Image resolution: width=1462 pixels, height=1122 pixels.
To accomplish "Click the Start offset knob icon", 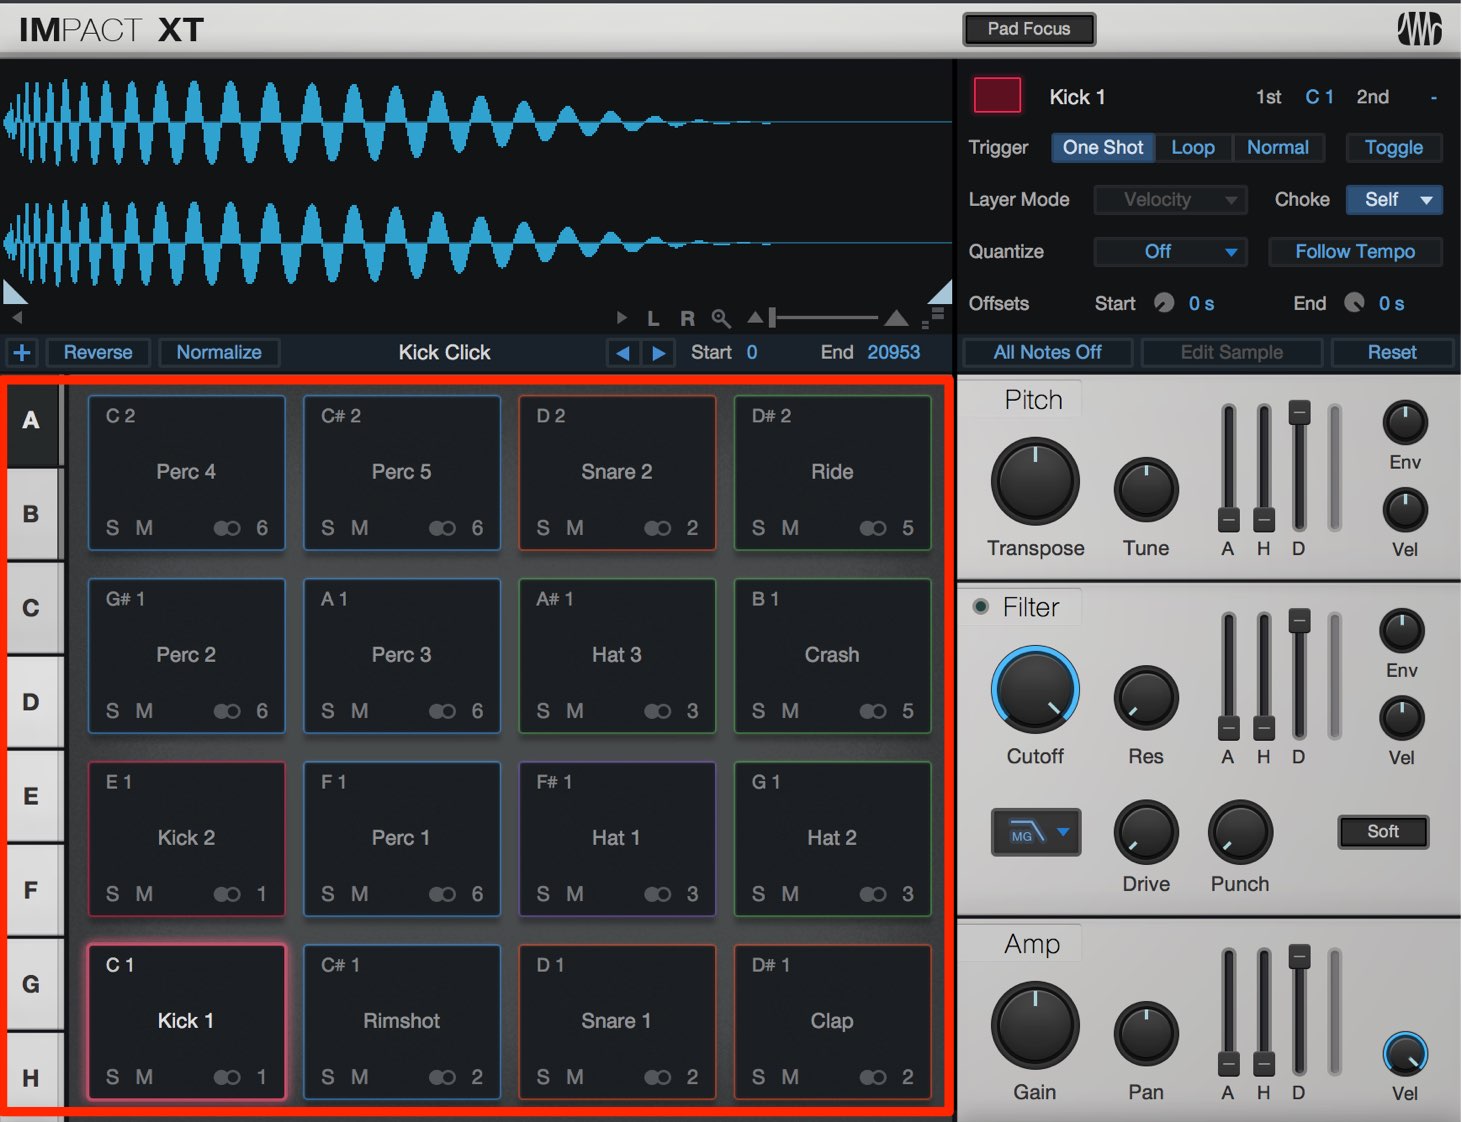I will point(1164,303).
